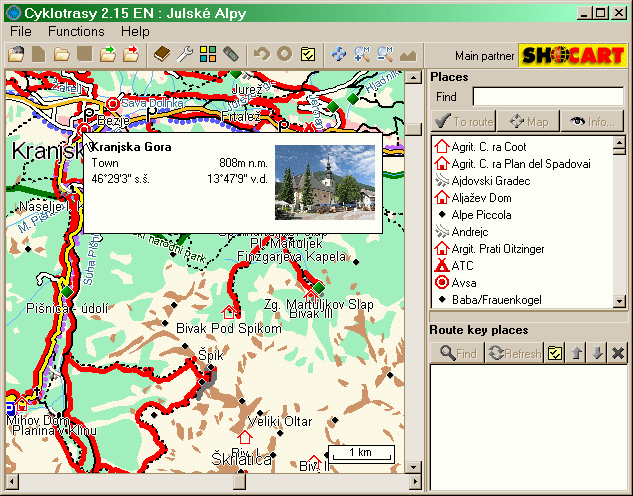Select Aljažev Dom in the places list
The height and width of the screenshot is (496, 633).
click(x=483, y=198)
